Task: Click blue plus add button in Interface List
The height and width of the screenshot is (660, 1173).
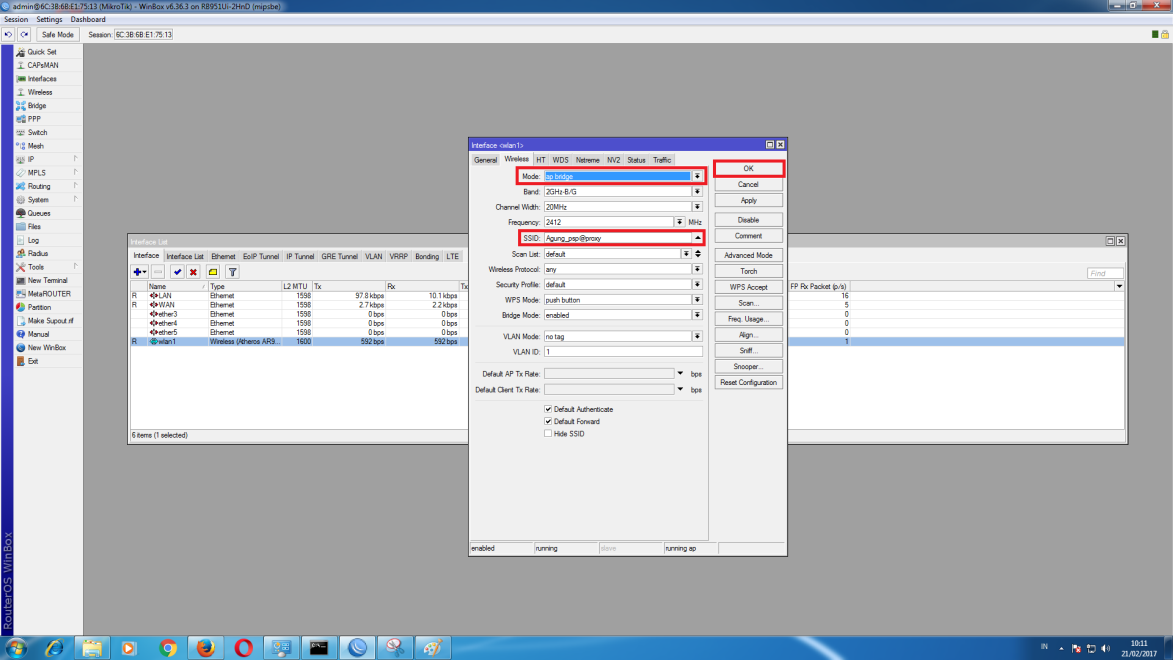Action: pyautogui.click(x=139, y=272)
